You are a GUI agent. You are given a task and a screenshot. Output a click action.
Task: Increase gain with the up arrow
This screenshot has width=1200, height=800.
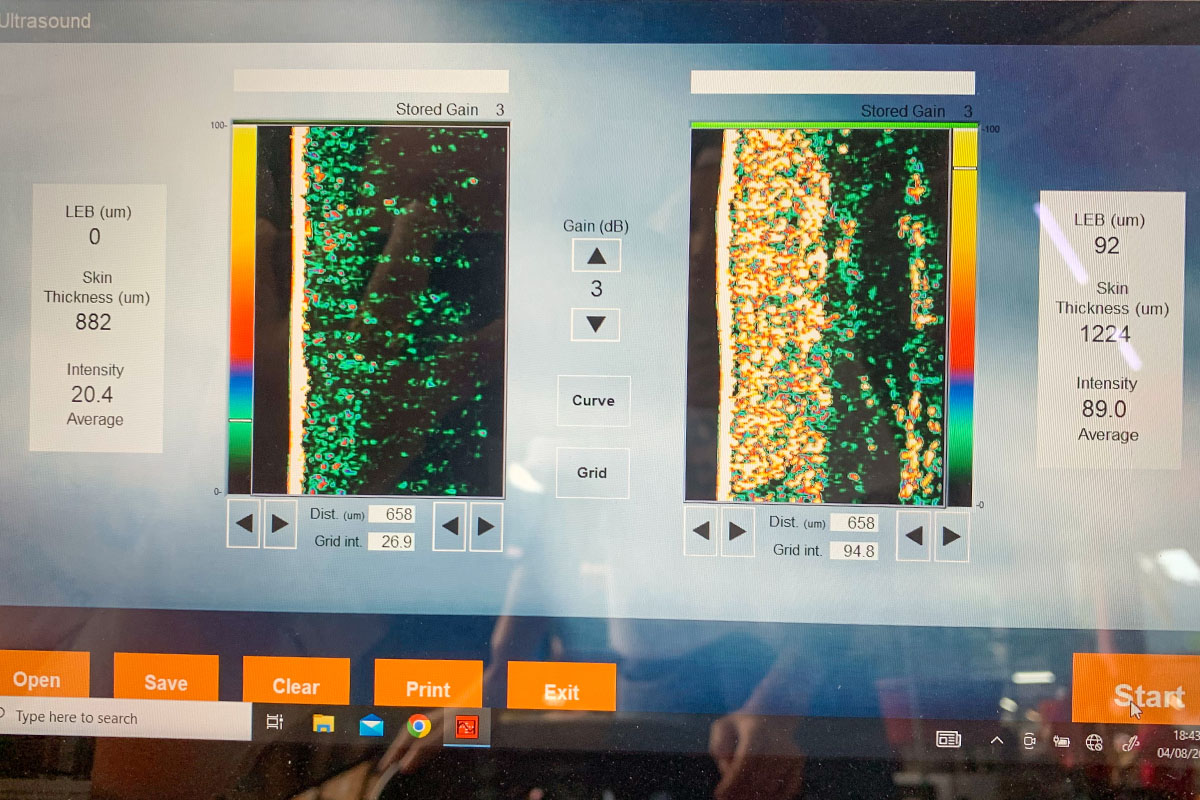click(596, 256)
